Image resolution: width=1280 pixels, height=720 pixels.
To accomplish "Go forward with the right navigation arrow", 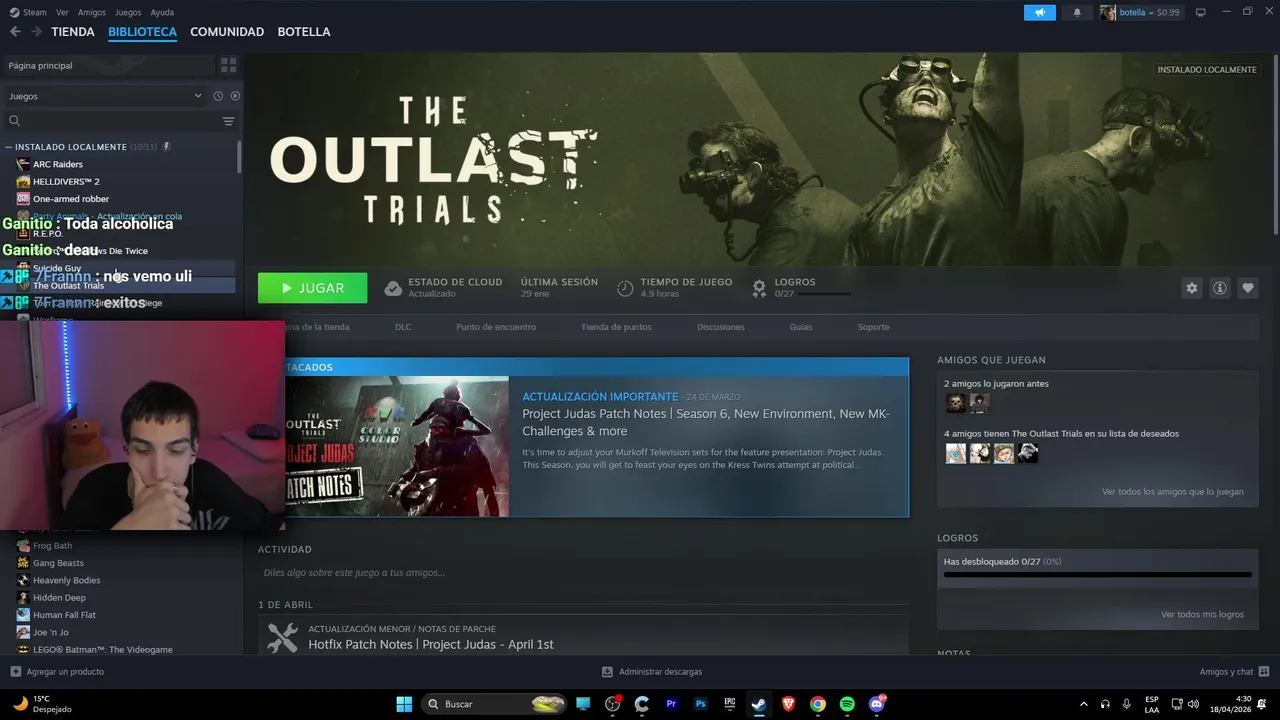I will tap(36, 32).
